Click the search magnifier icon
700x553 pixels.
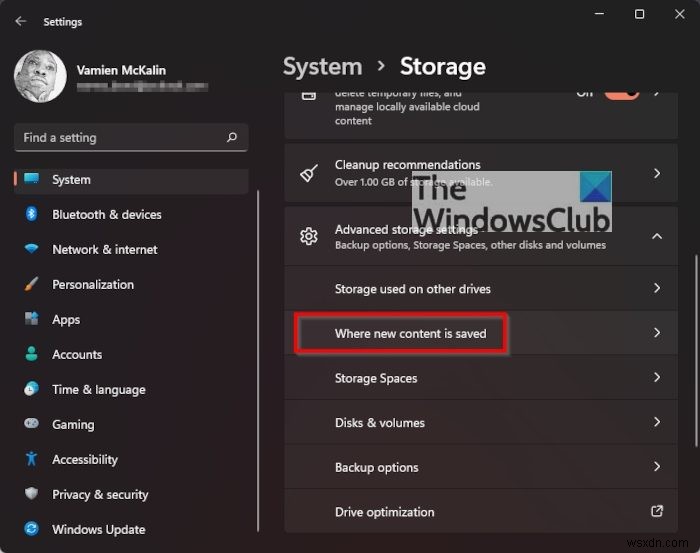232,137
